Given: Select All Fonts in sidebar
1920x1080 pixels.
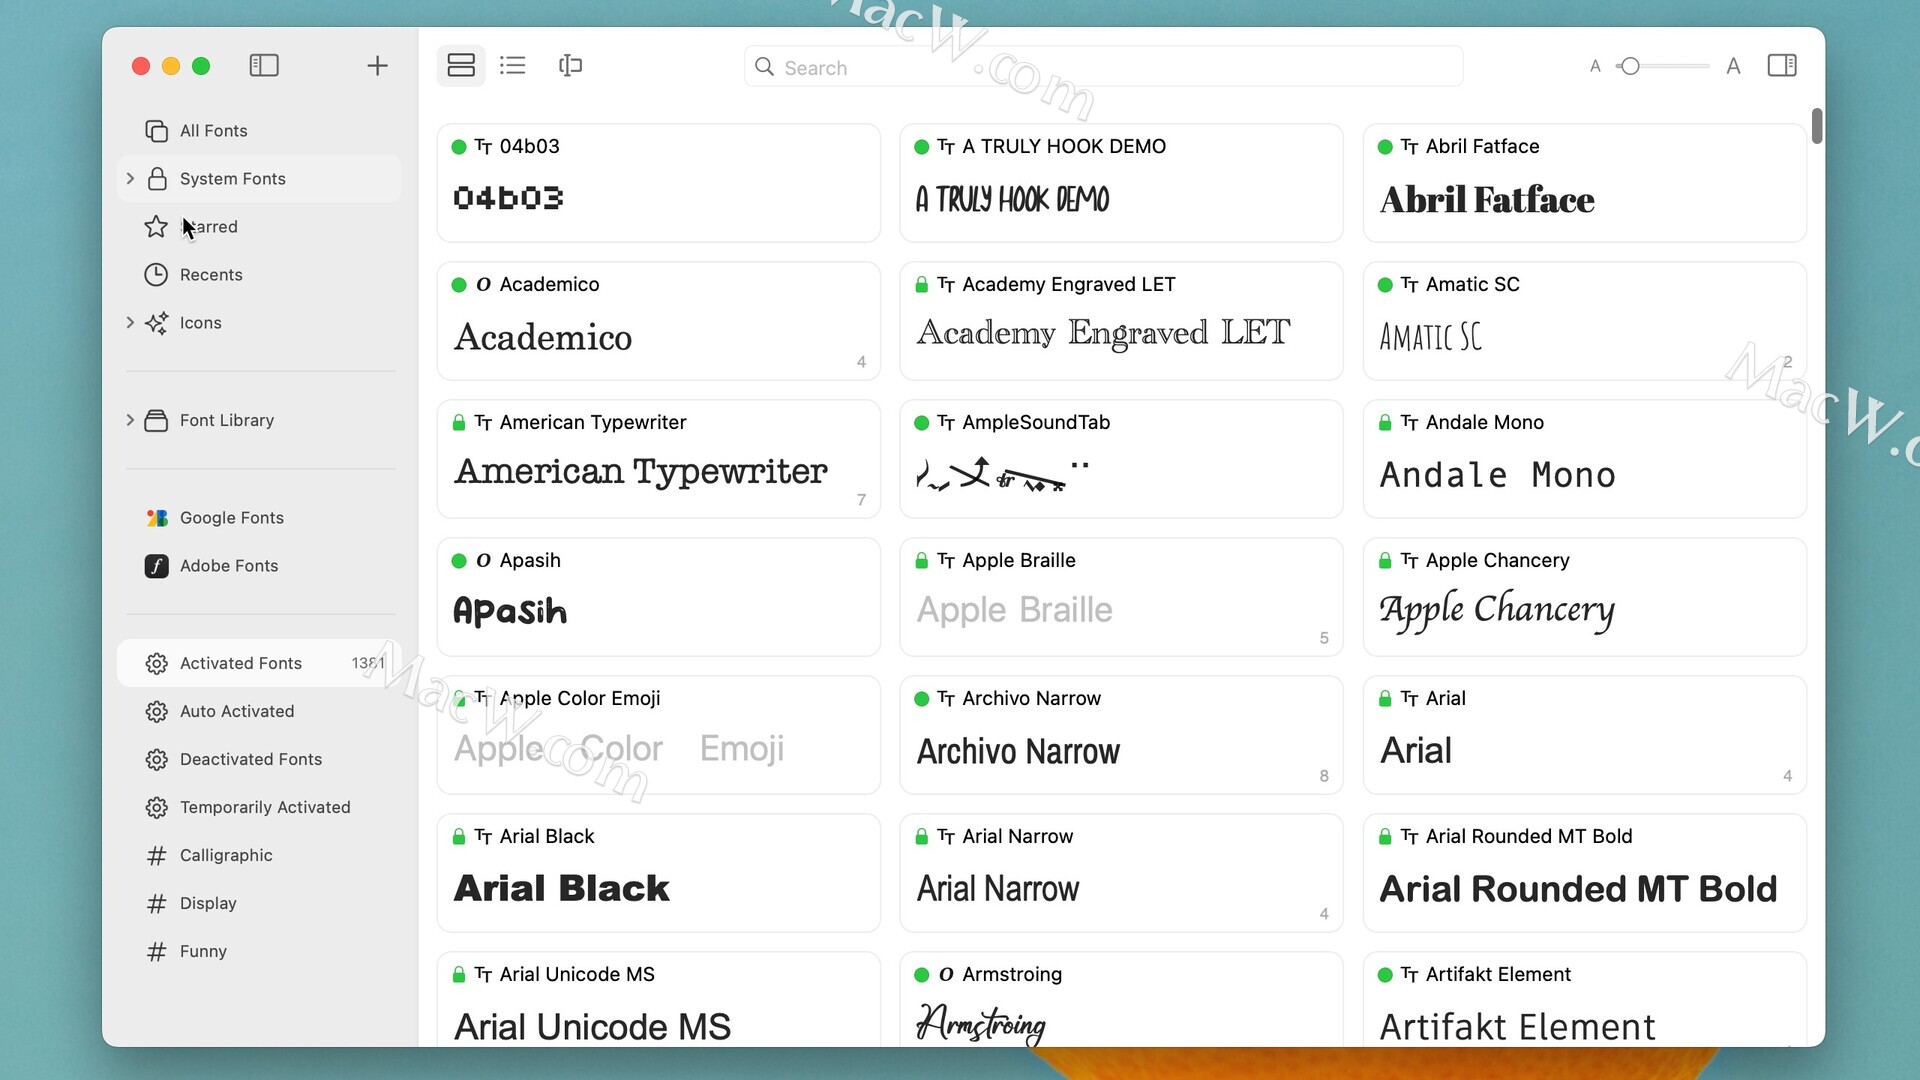Looking at the screenshot, I should coord(260,131).
